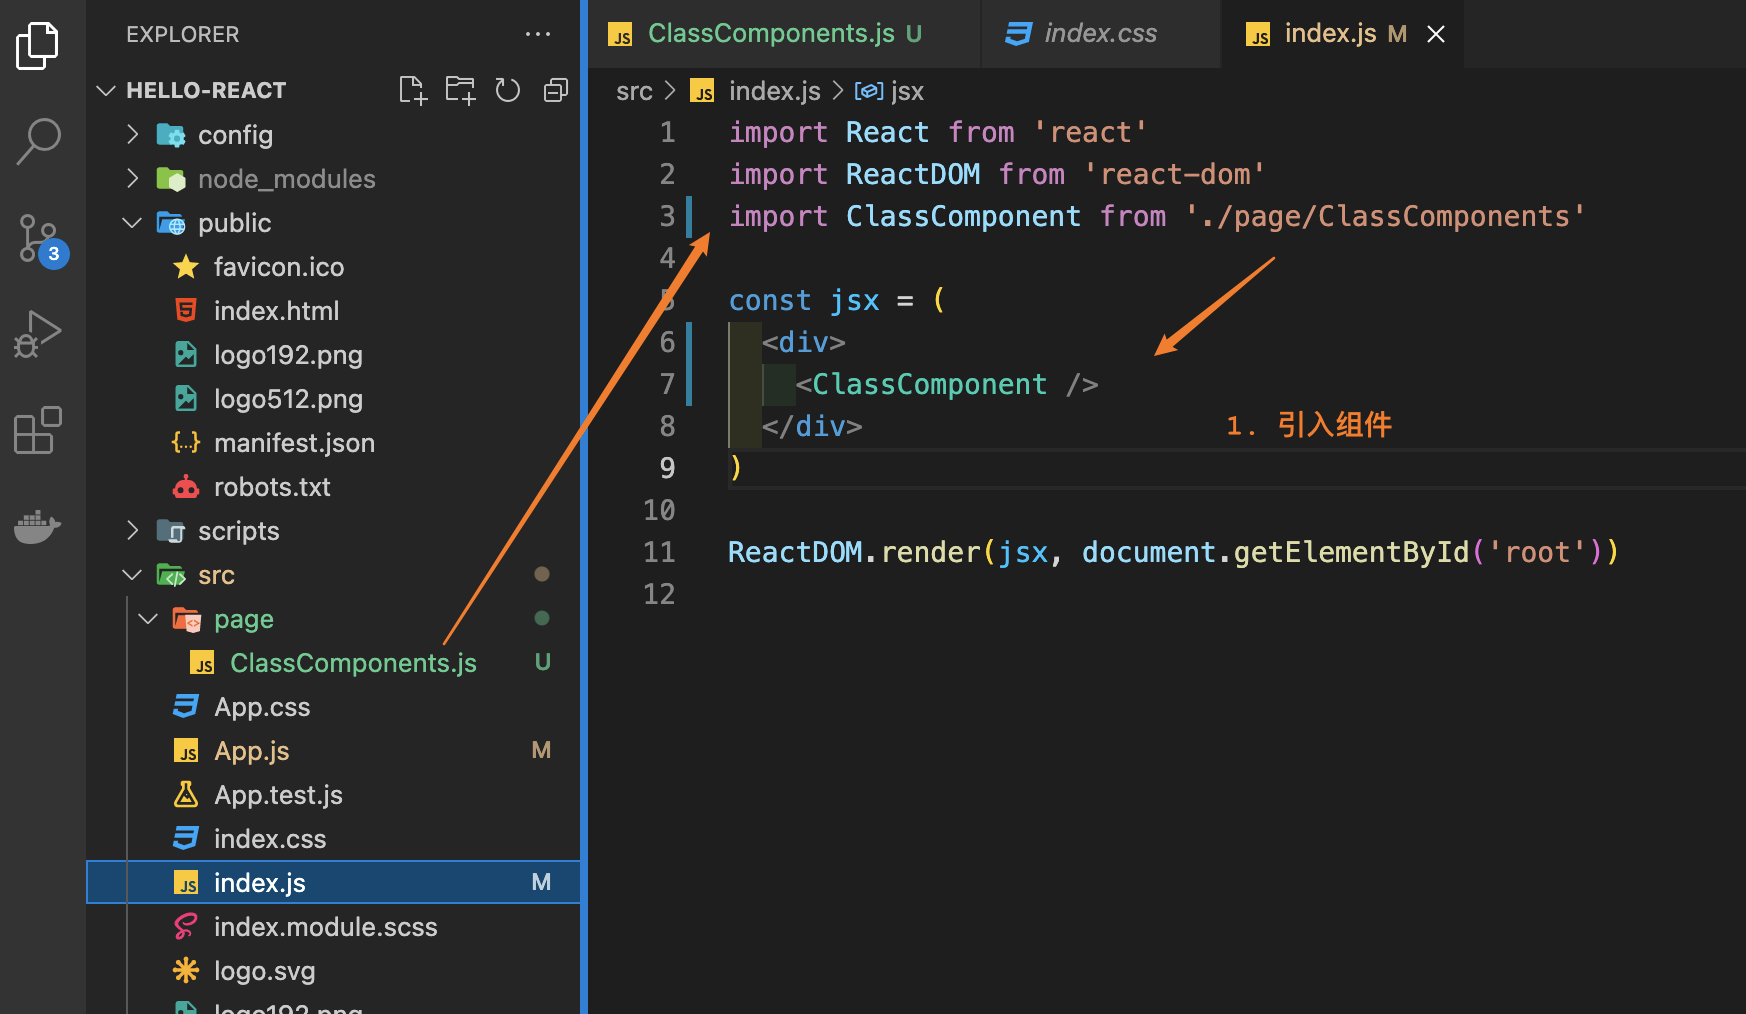Switch to the ClassComponents.js tab
Screen dimensions: 1746x1014
[785, 34]
